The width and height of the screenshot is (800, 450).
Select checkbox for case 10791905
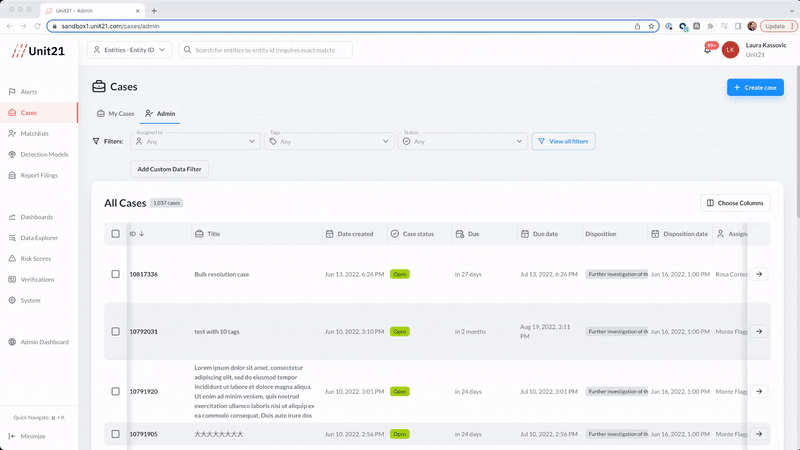(116, 434)
